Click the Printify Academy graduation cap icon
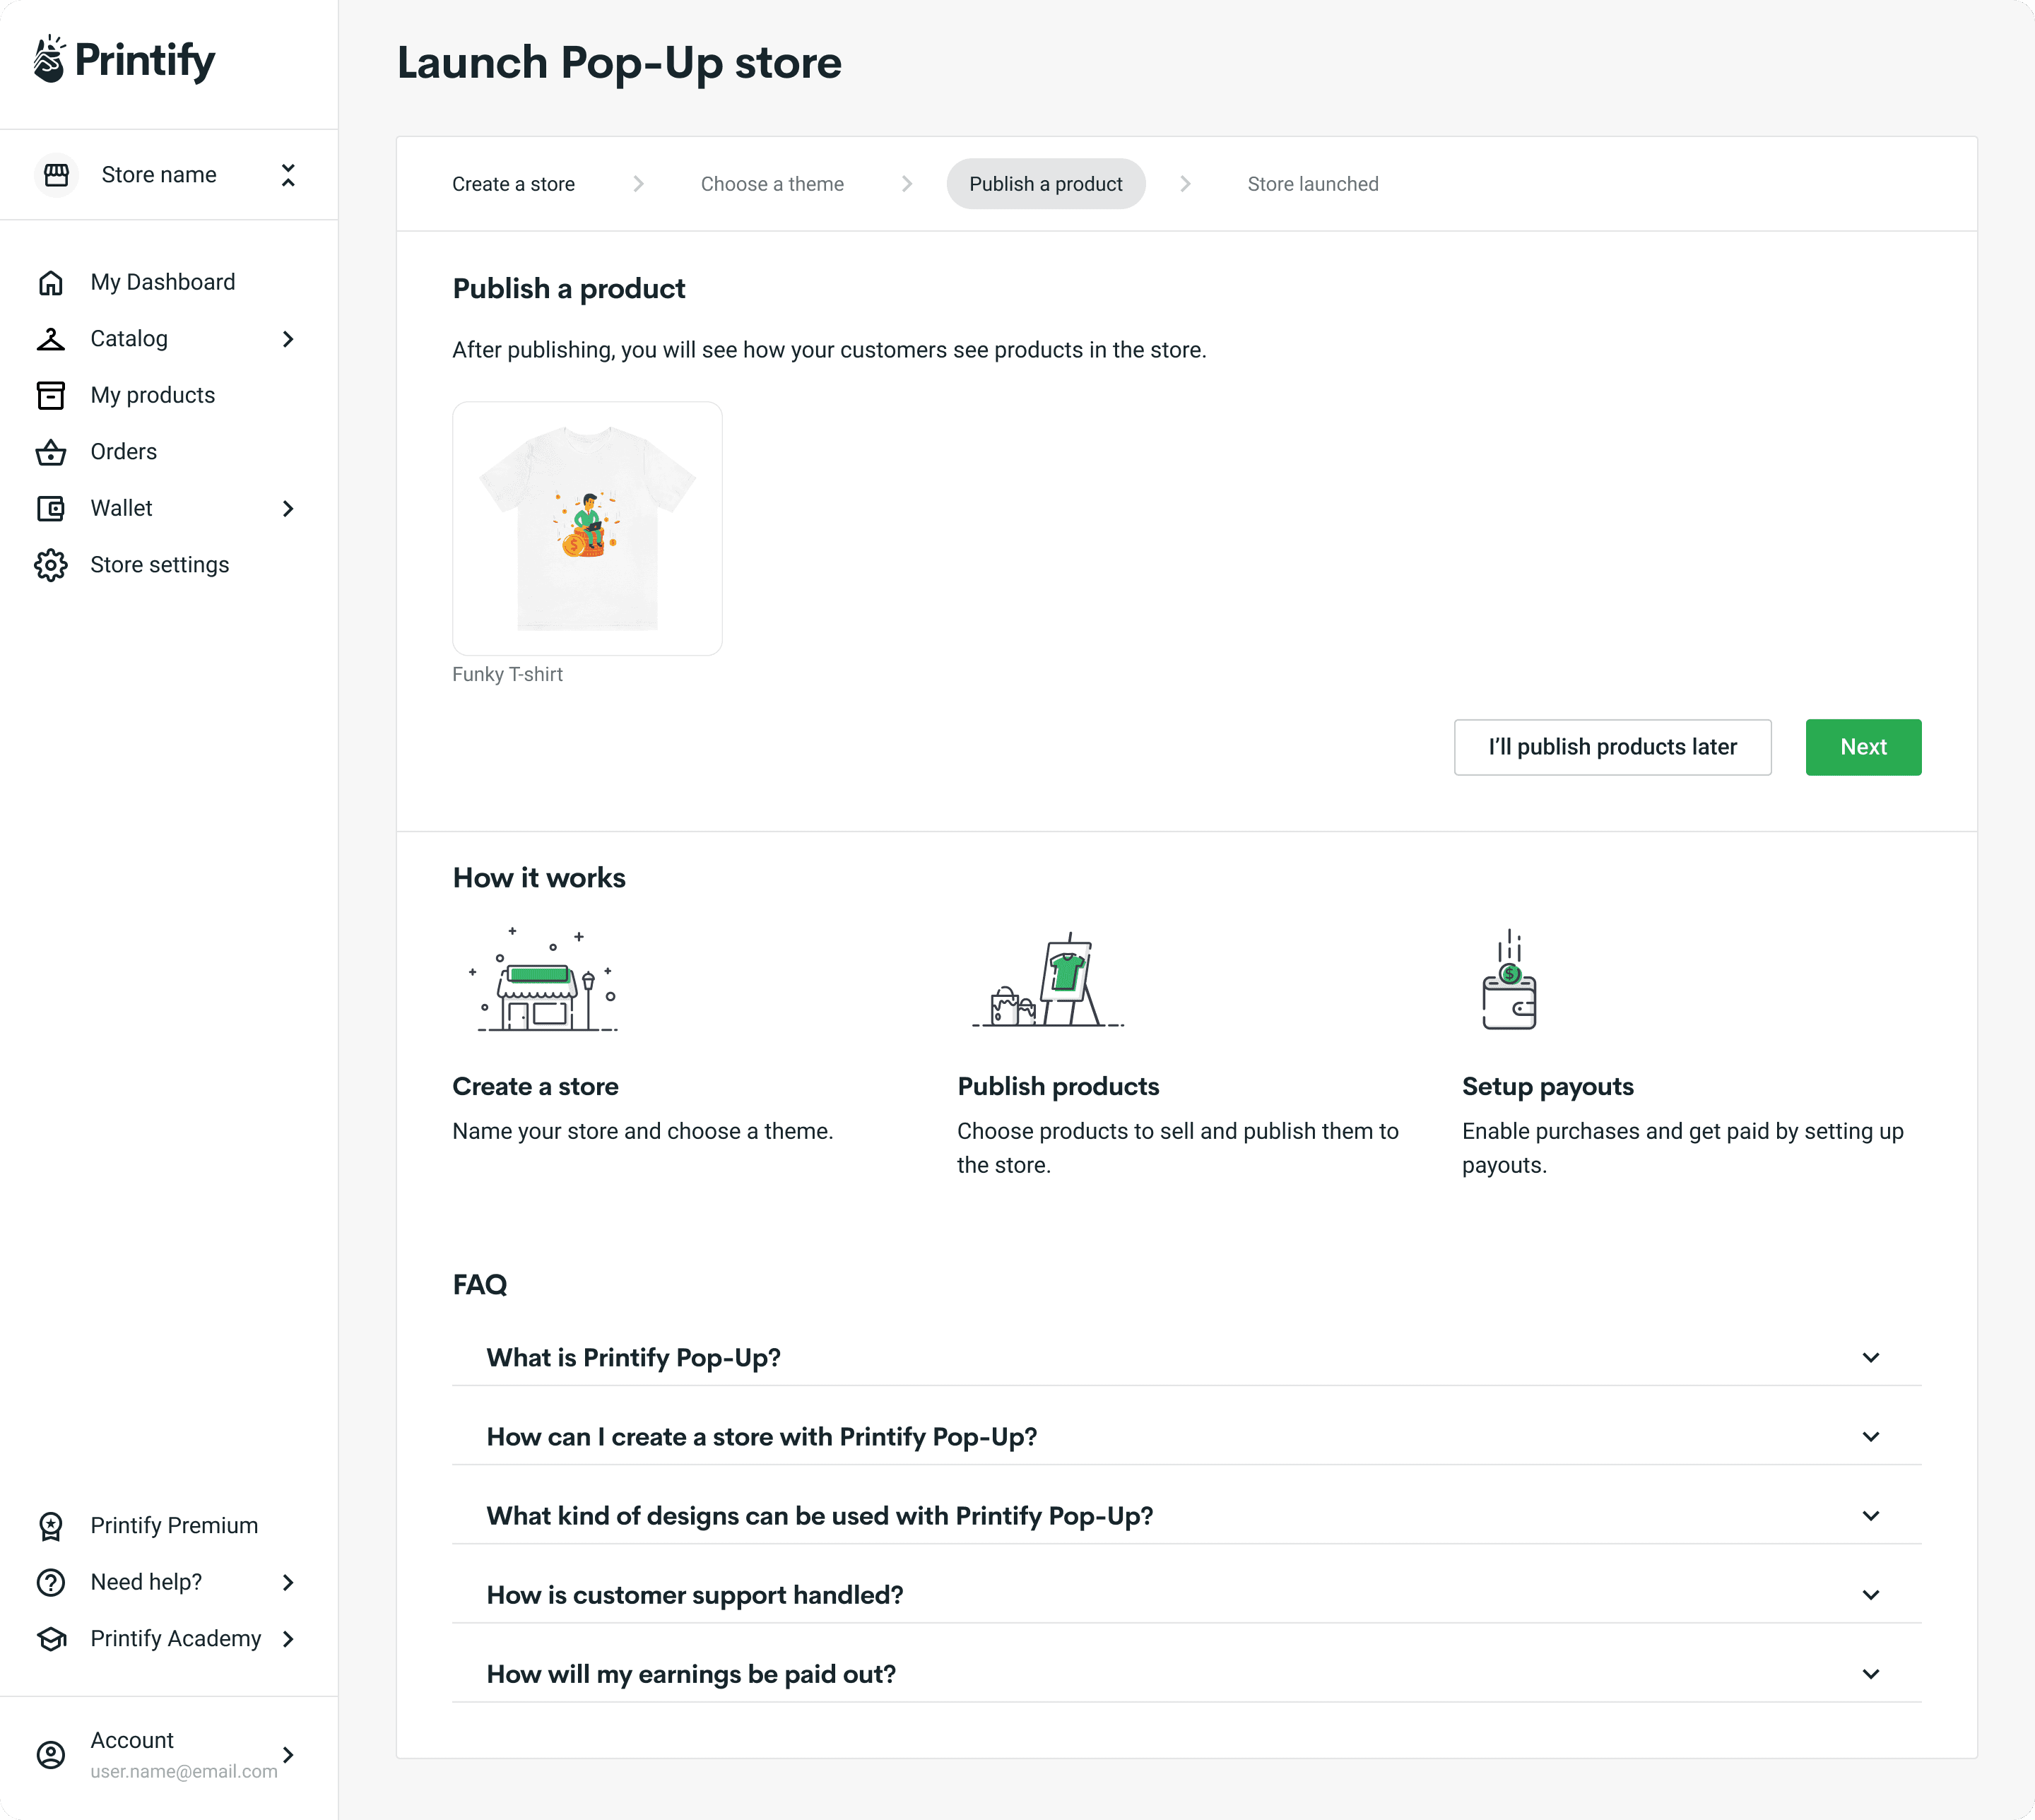This screenshot has width=2035, height=1820. (51, 1639)
